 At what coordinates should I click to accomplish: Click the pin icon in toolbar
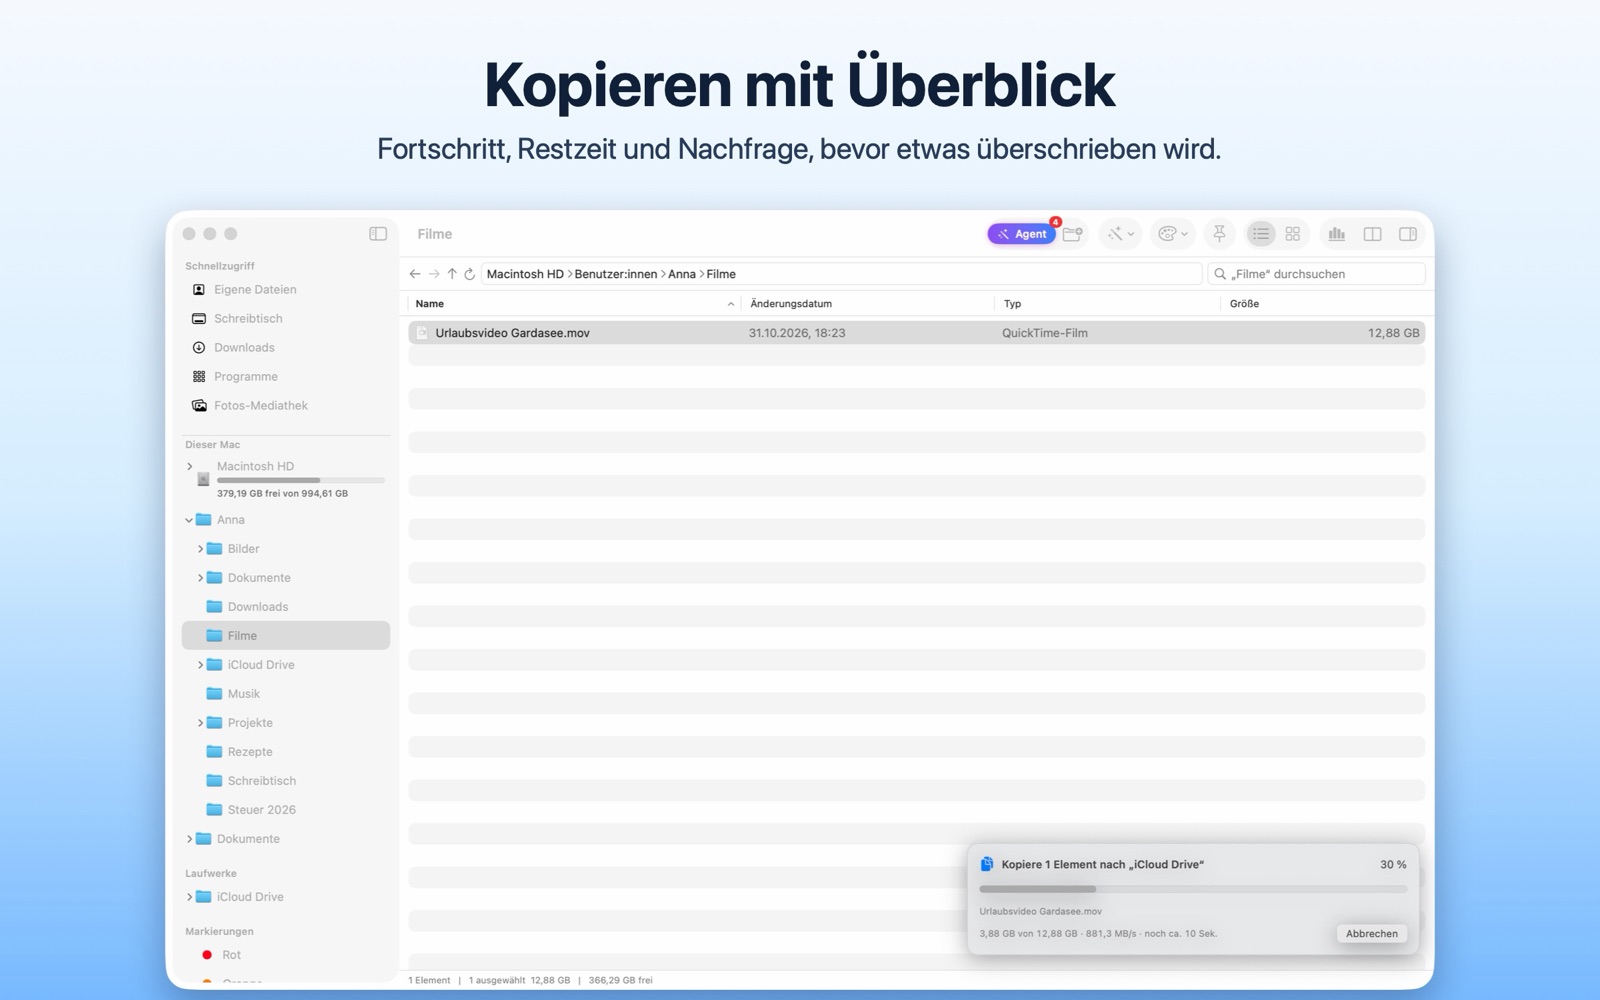(x=1219, y=234)
